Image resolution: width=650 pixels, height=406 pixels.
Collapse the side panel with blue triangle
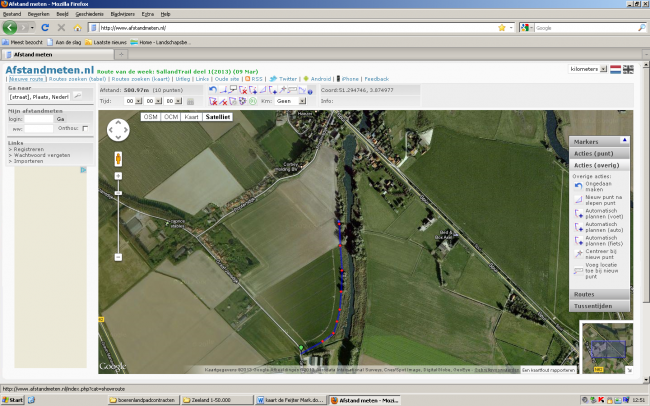[624, 140]
